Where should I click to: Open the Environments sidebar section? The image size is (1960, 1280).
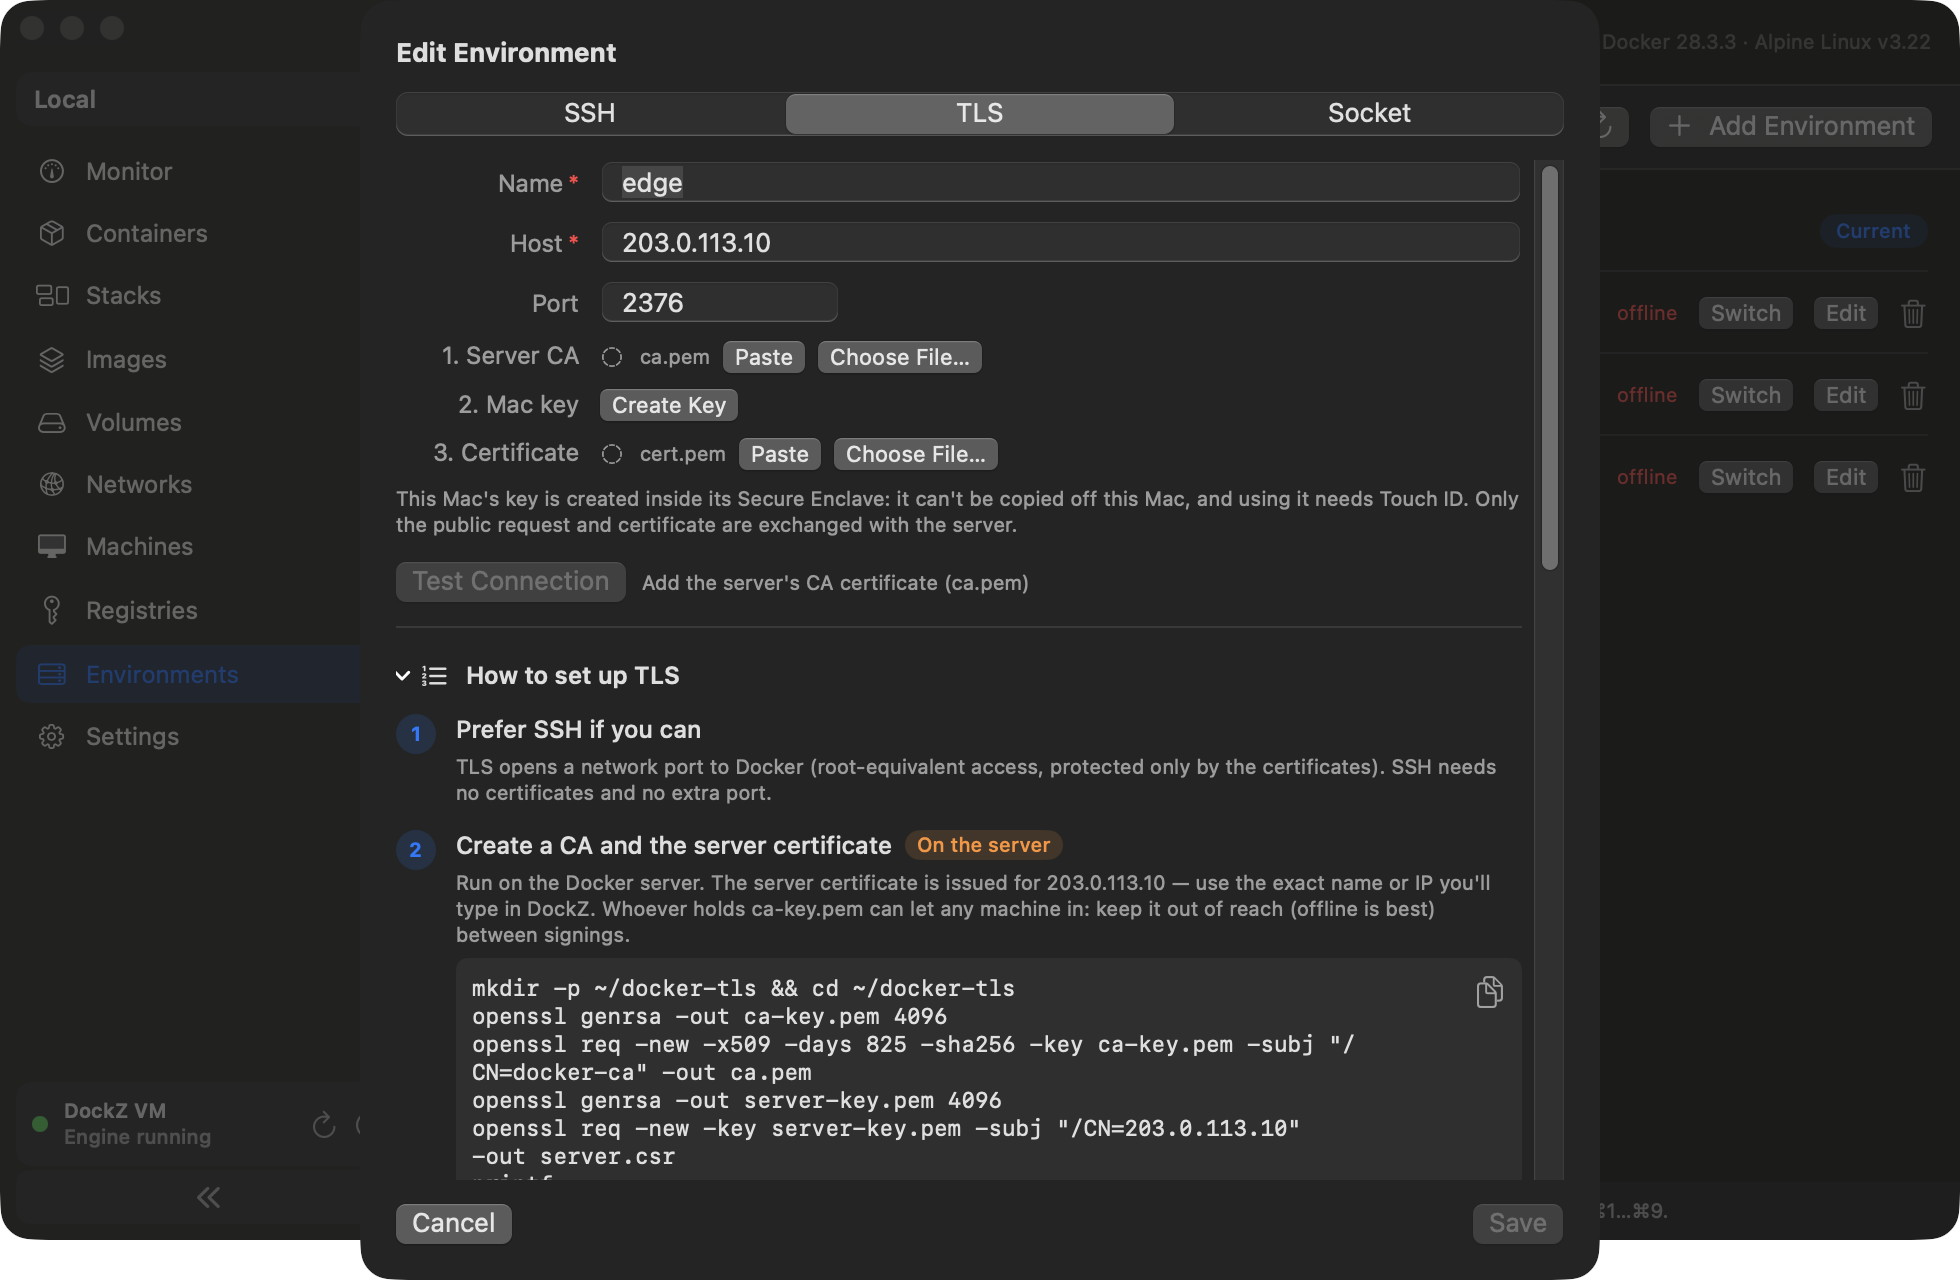point(188,674)
